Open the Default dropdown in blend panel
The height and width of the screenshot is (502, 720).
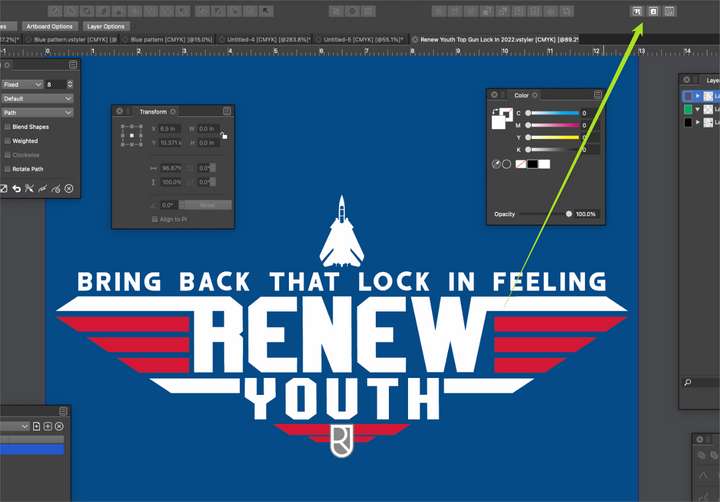pos(37,98)
